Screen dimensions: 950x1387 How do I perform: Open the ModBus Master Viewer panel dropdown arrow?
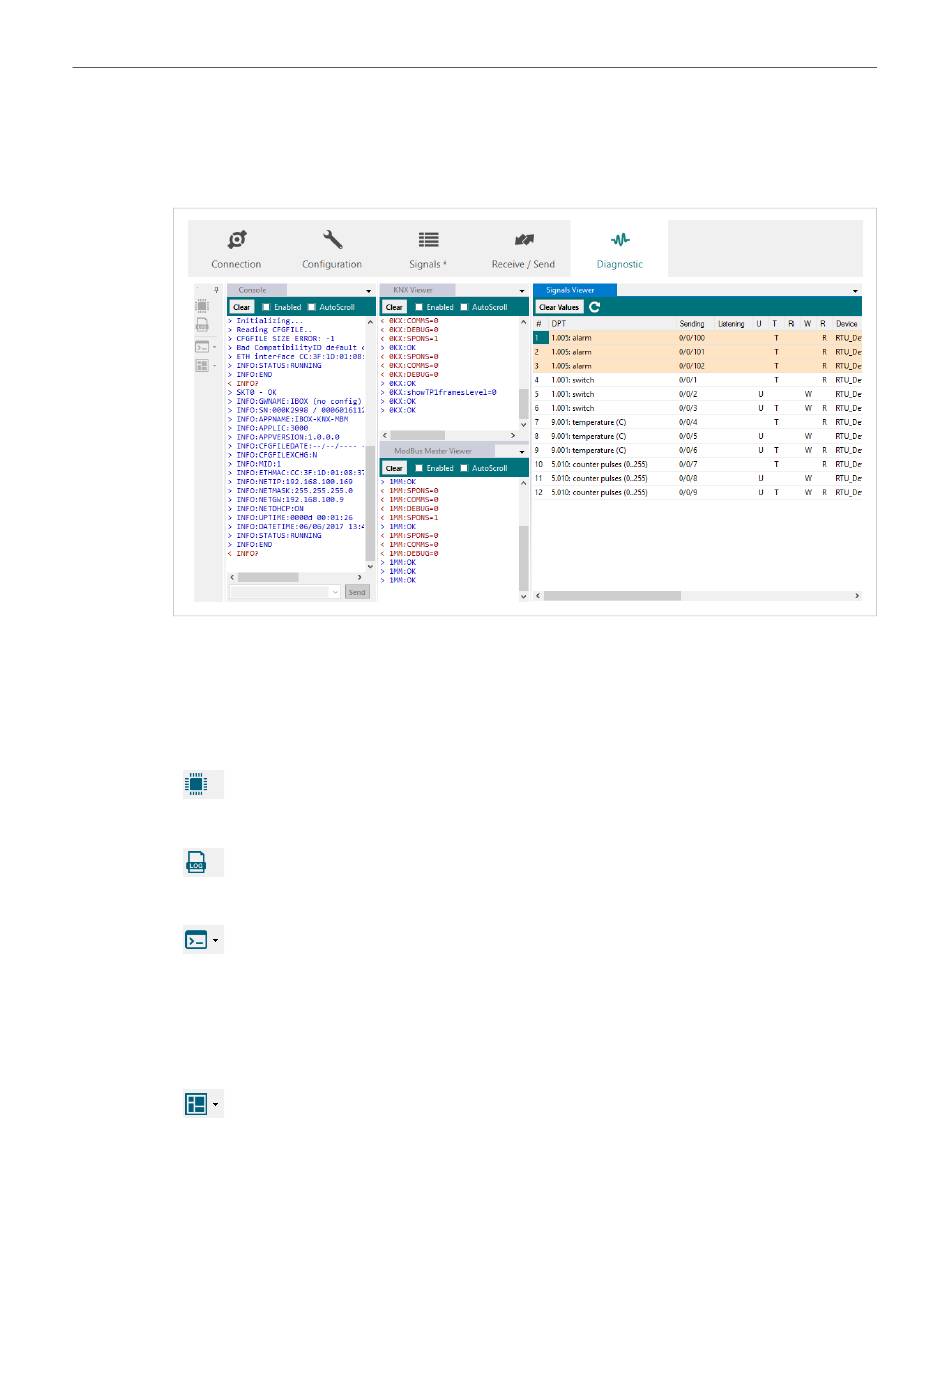[522, 452]
